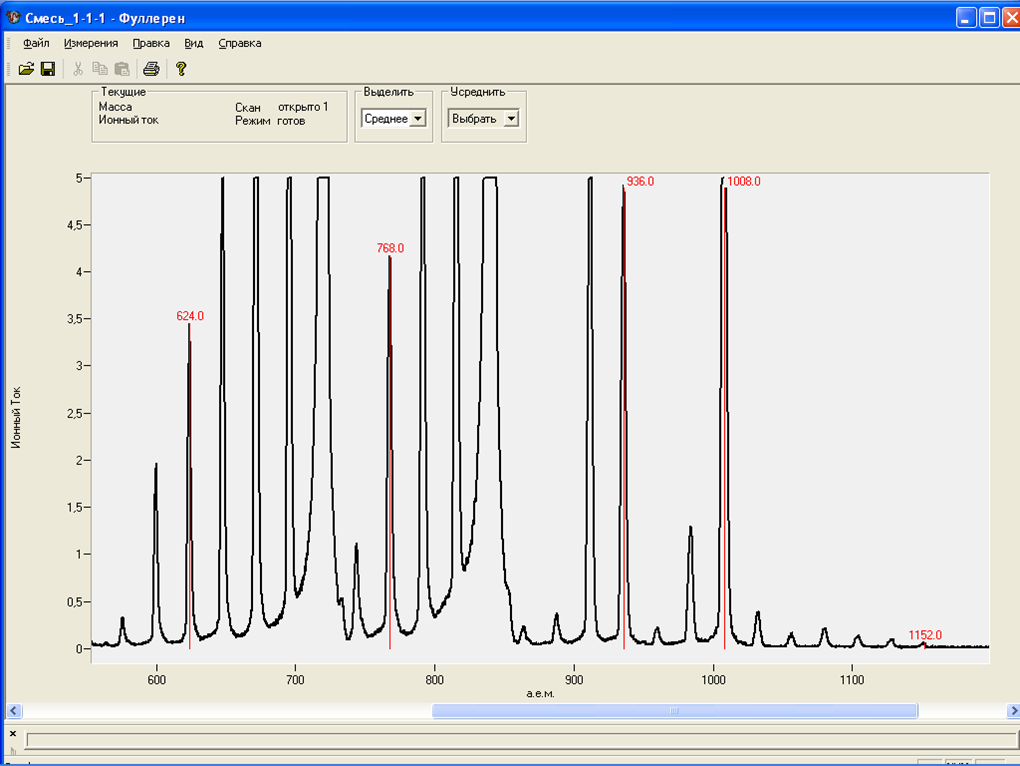1020x766 pixels.
Task: Click the Cut scissors icon
Action: pyautogui.click(x=78, y=69)
